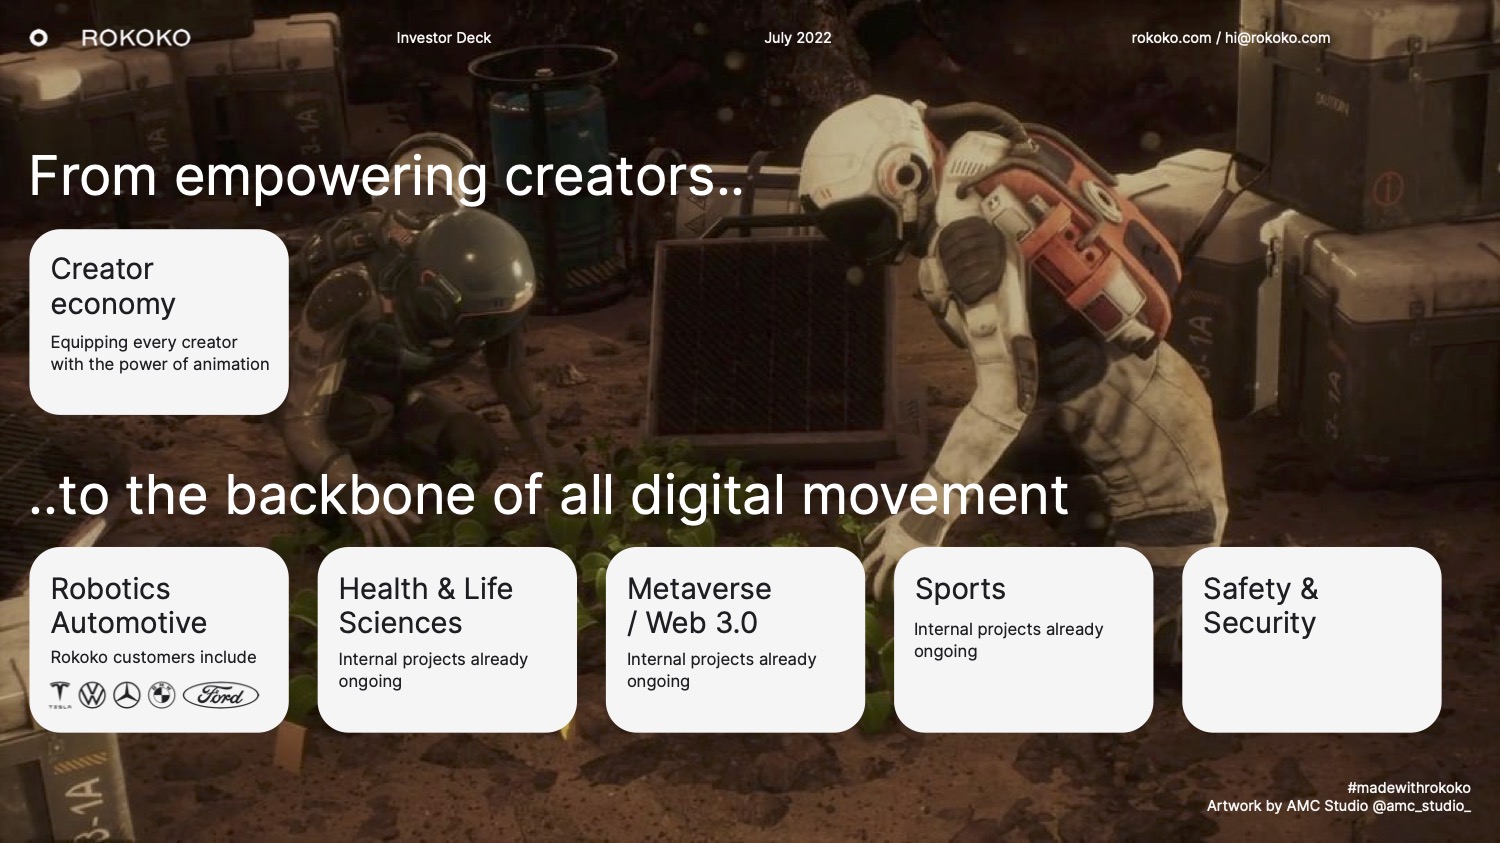Select the Robotics Automotive card title
Screen dimensions: 1500x843
[x=129, y=606]
